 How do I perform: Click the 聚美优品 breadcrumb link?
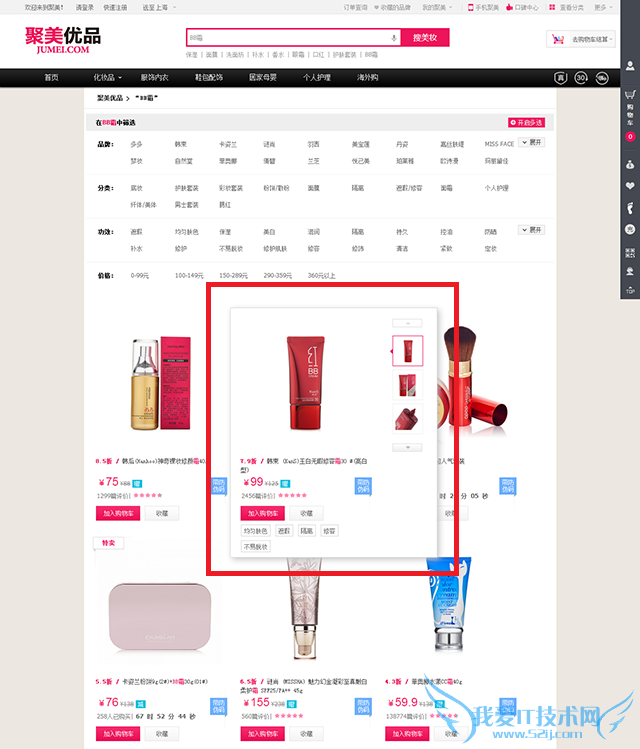[x=110, y=98]
